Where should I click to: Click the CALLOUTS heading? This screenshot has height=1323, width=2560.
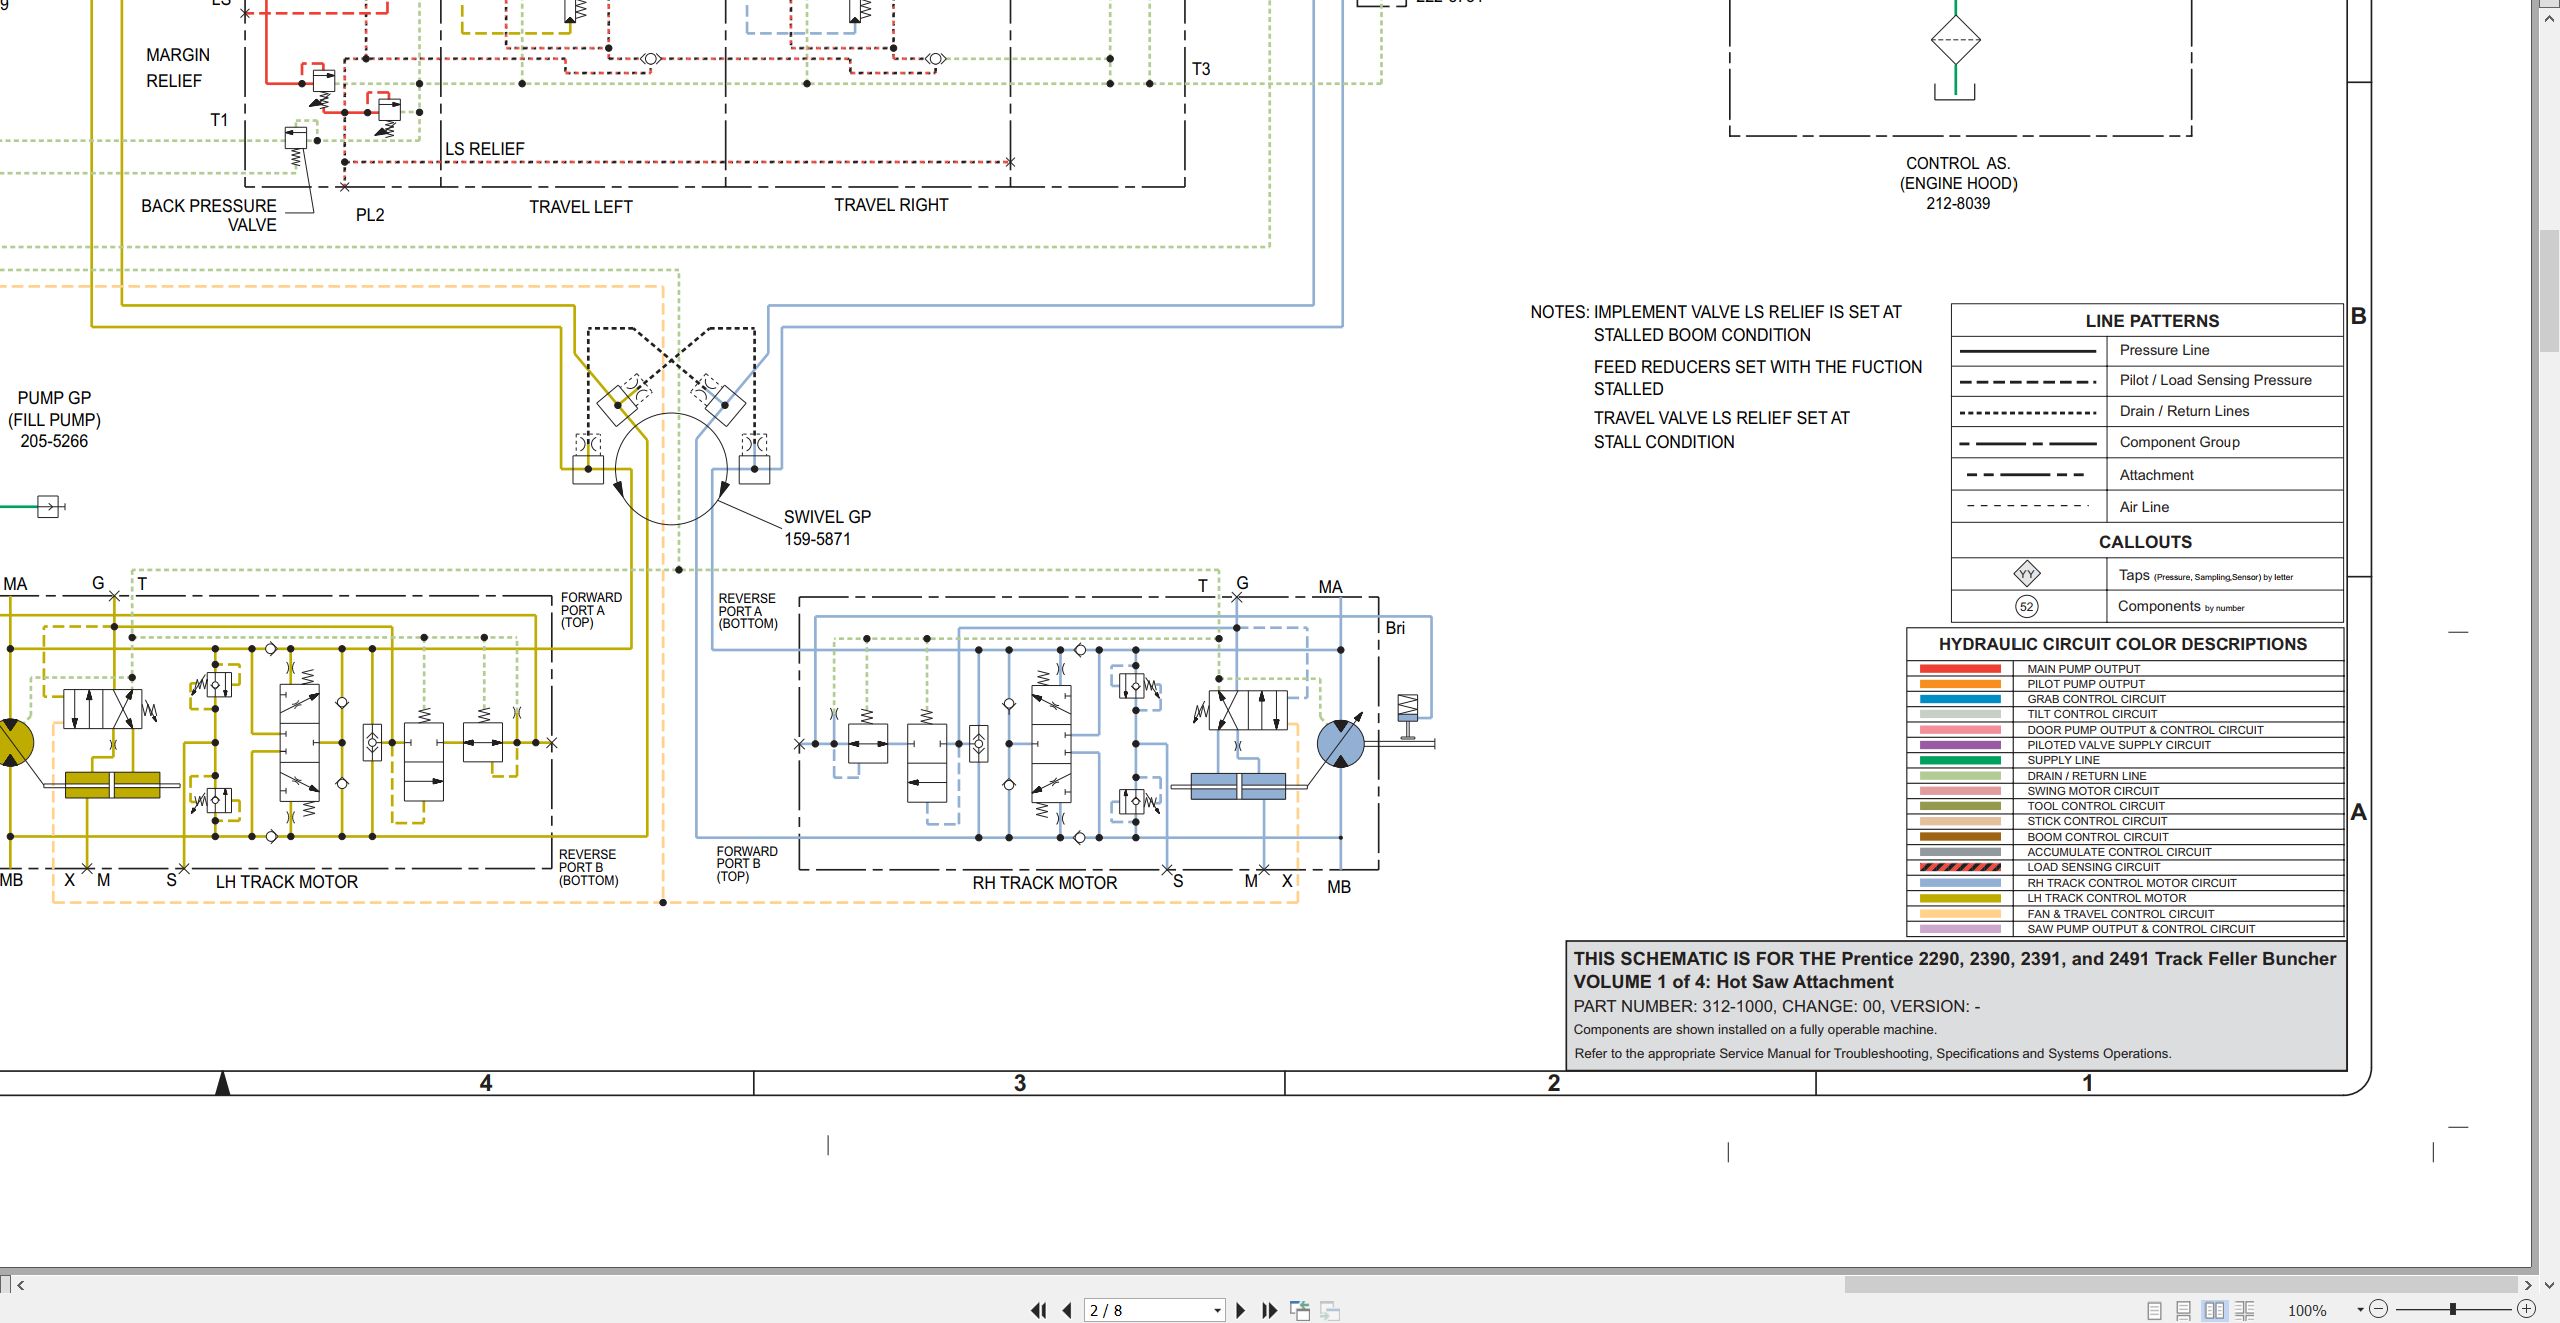coord(2145,542)
